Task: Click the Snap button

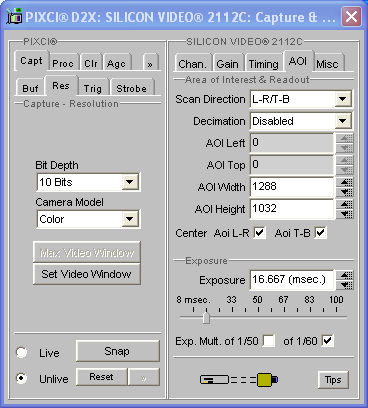Action: pyautogui.click(x=117, y=351)
